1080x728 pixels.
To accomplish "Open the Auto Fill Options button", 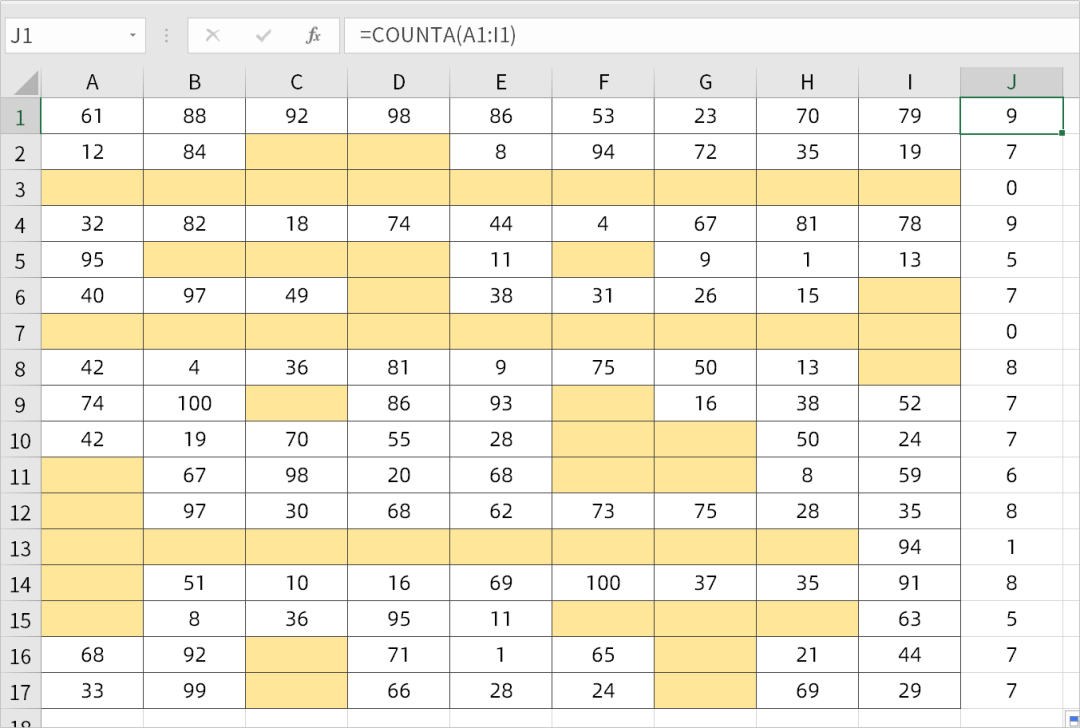I will pos(1070,719).
